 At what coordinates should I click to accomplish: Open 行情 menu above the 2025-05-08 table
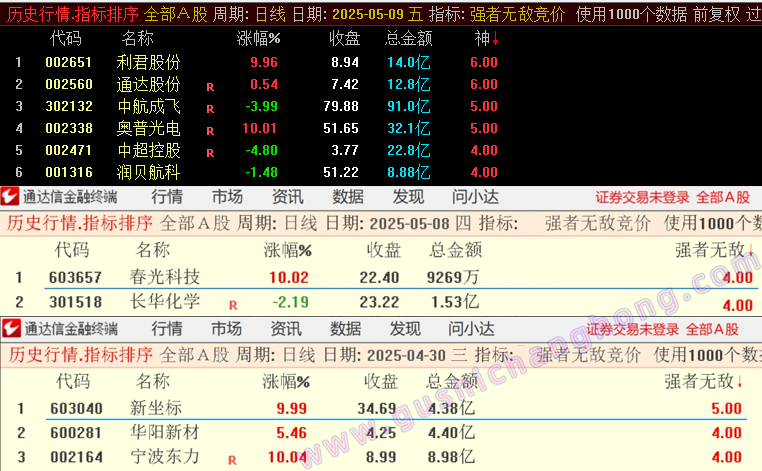coord(167,197)
